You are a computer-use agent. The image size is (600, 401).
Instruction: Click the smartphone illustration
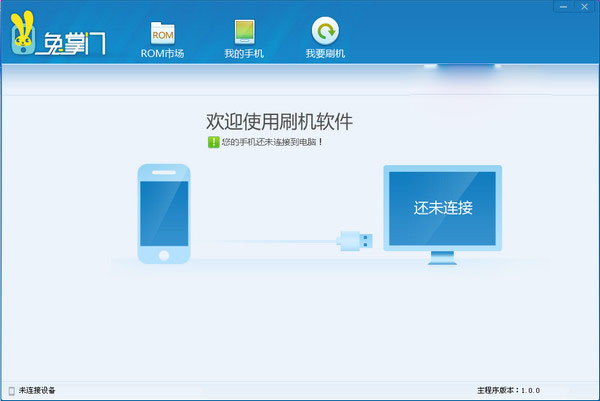tap(163, 215)
